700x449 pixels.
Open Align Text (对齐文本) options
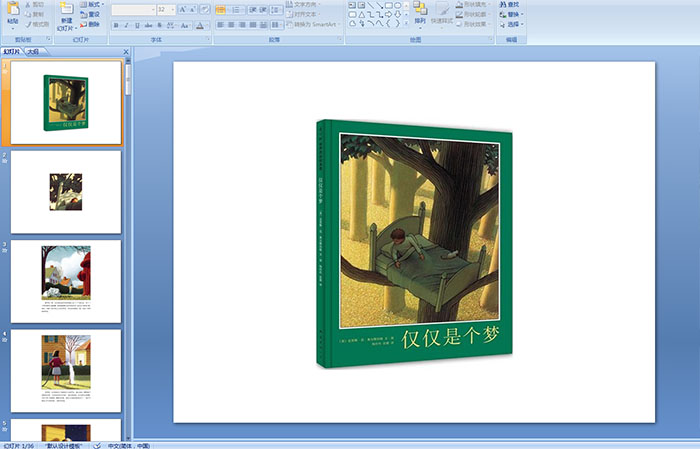[x=303, y=14]
